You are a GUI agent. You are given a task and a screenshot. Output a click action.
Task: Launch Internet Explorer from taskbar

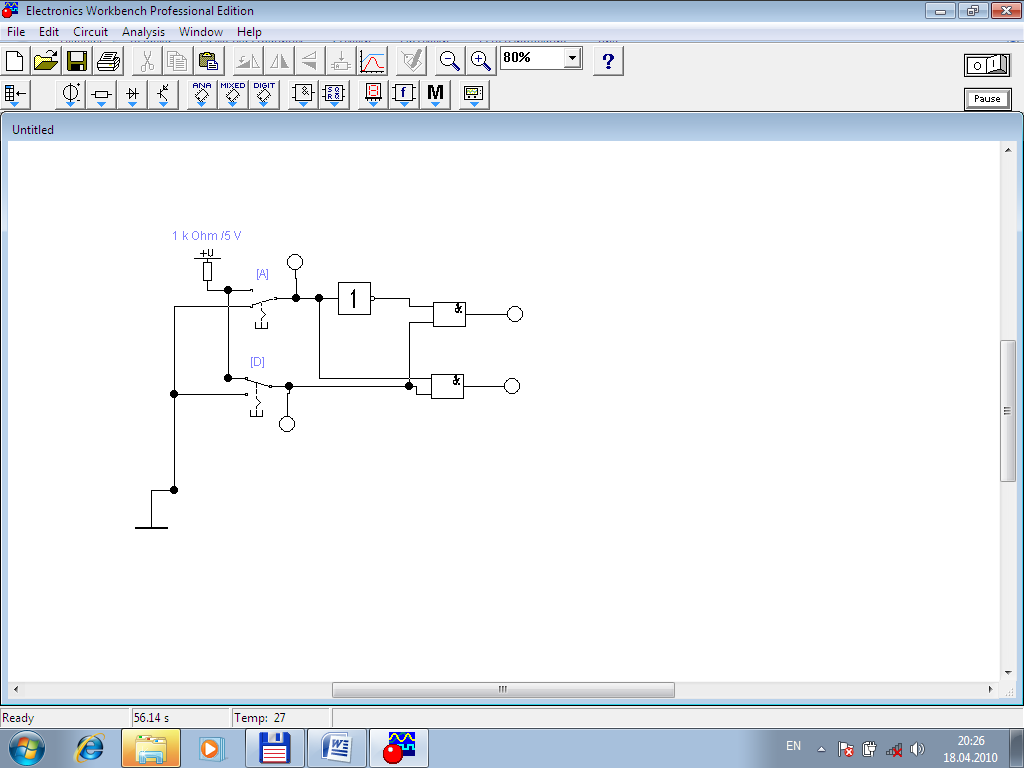(x=90, y=748)
